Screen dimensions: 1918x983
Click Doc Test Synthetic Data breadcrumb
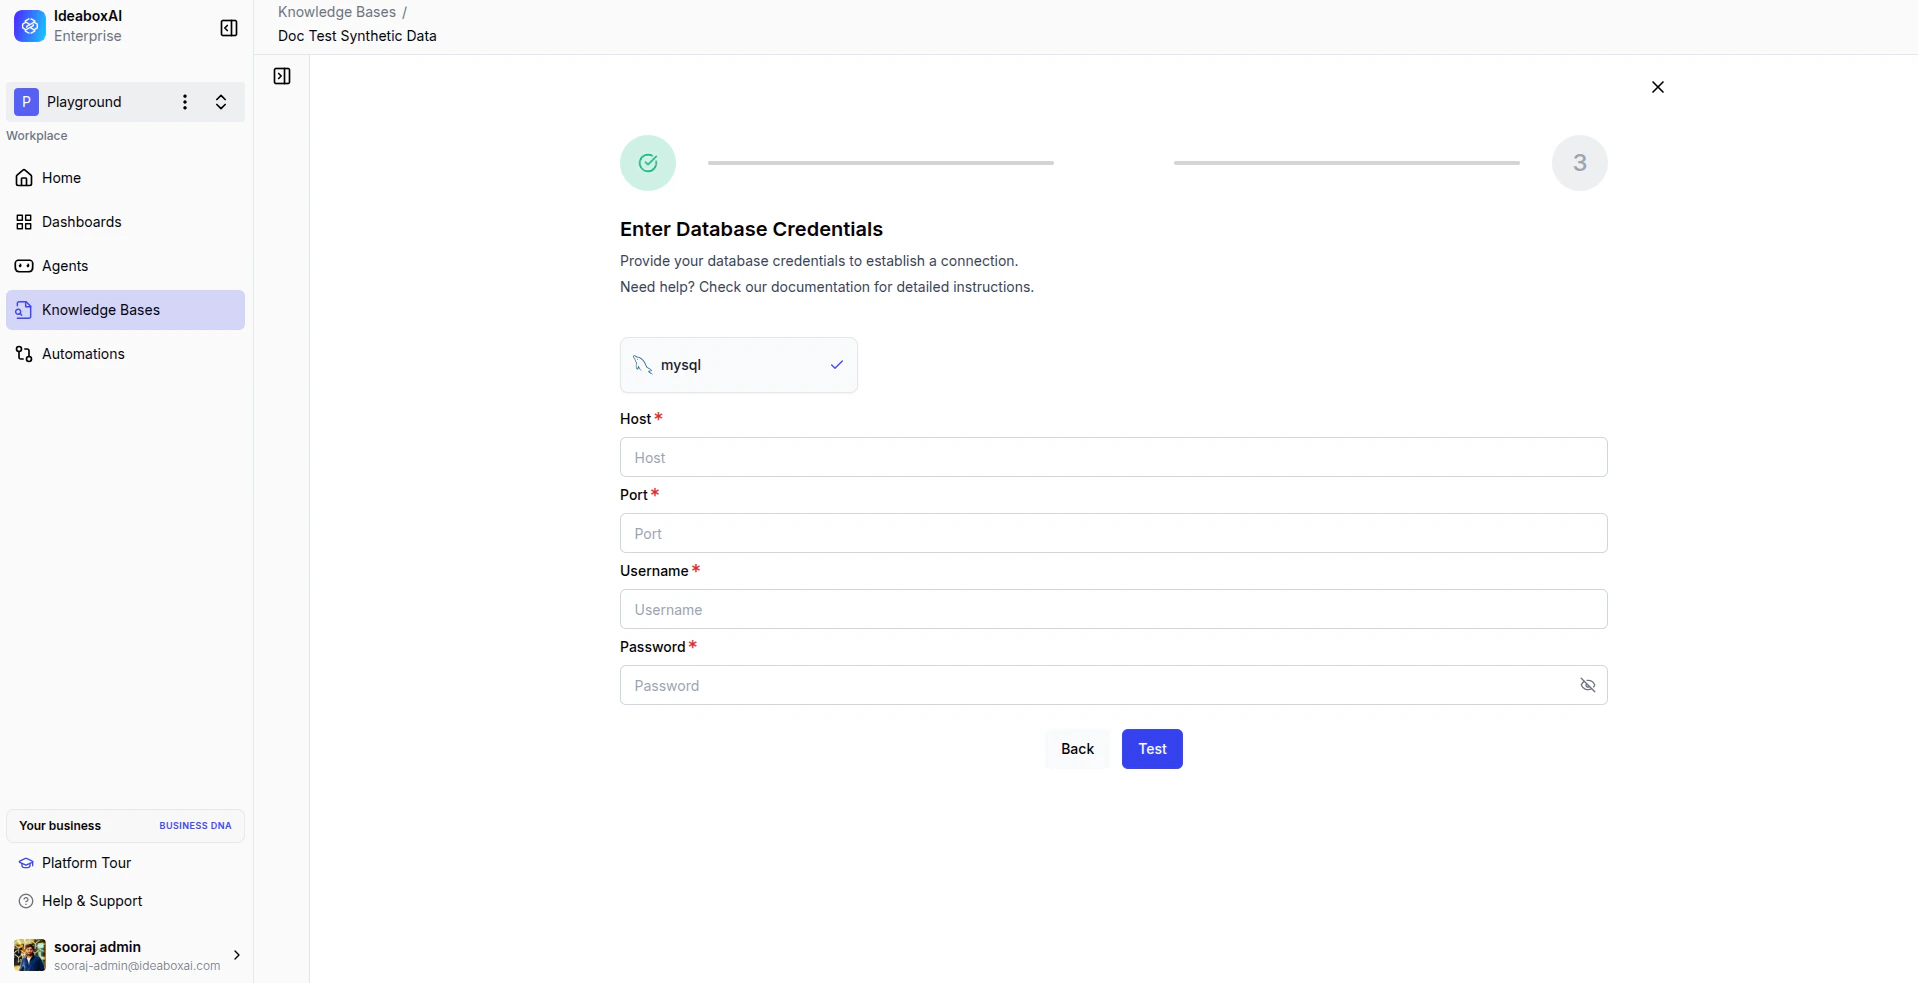[x=357, y=36]
